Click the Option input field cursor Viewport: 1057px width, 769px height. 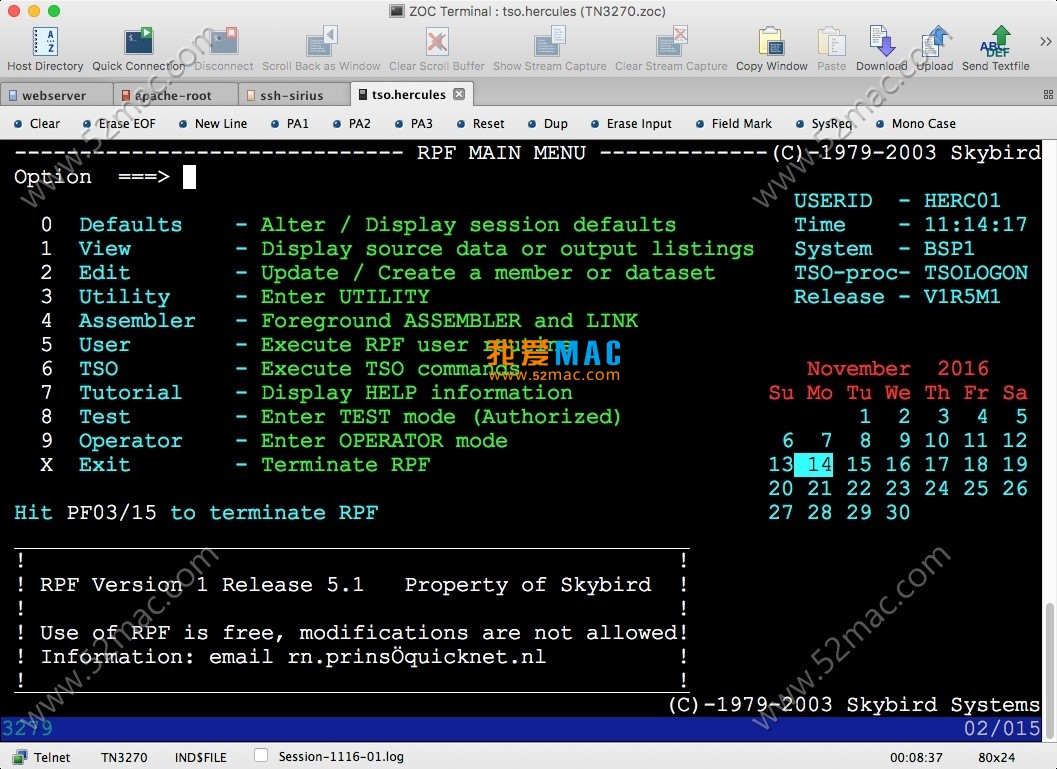[189, 177]
